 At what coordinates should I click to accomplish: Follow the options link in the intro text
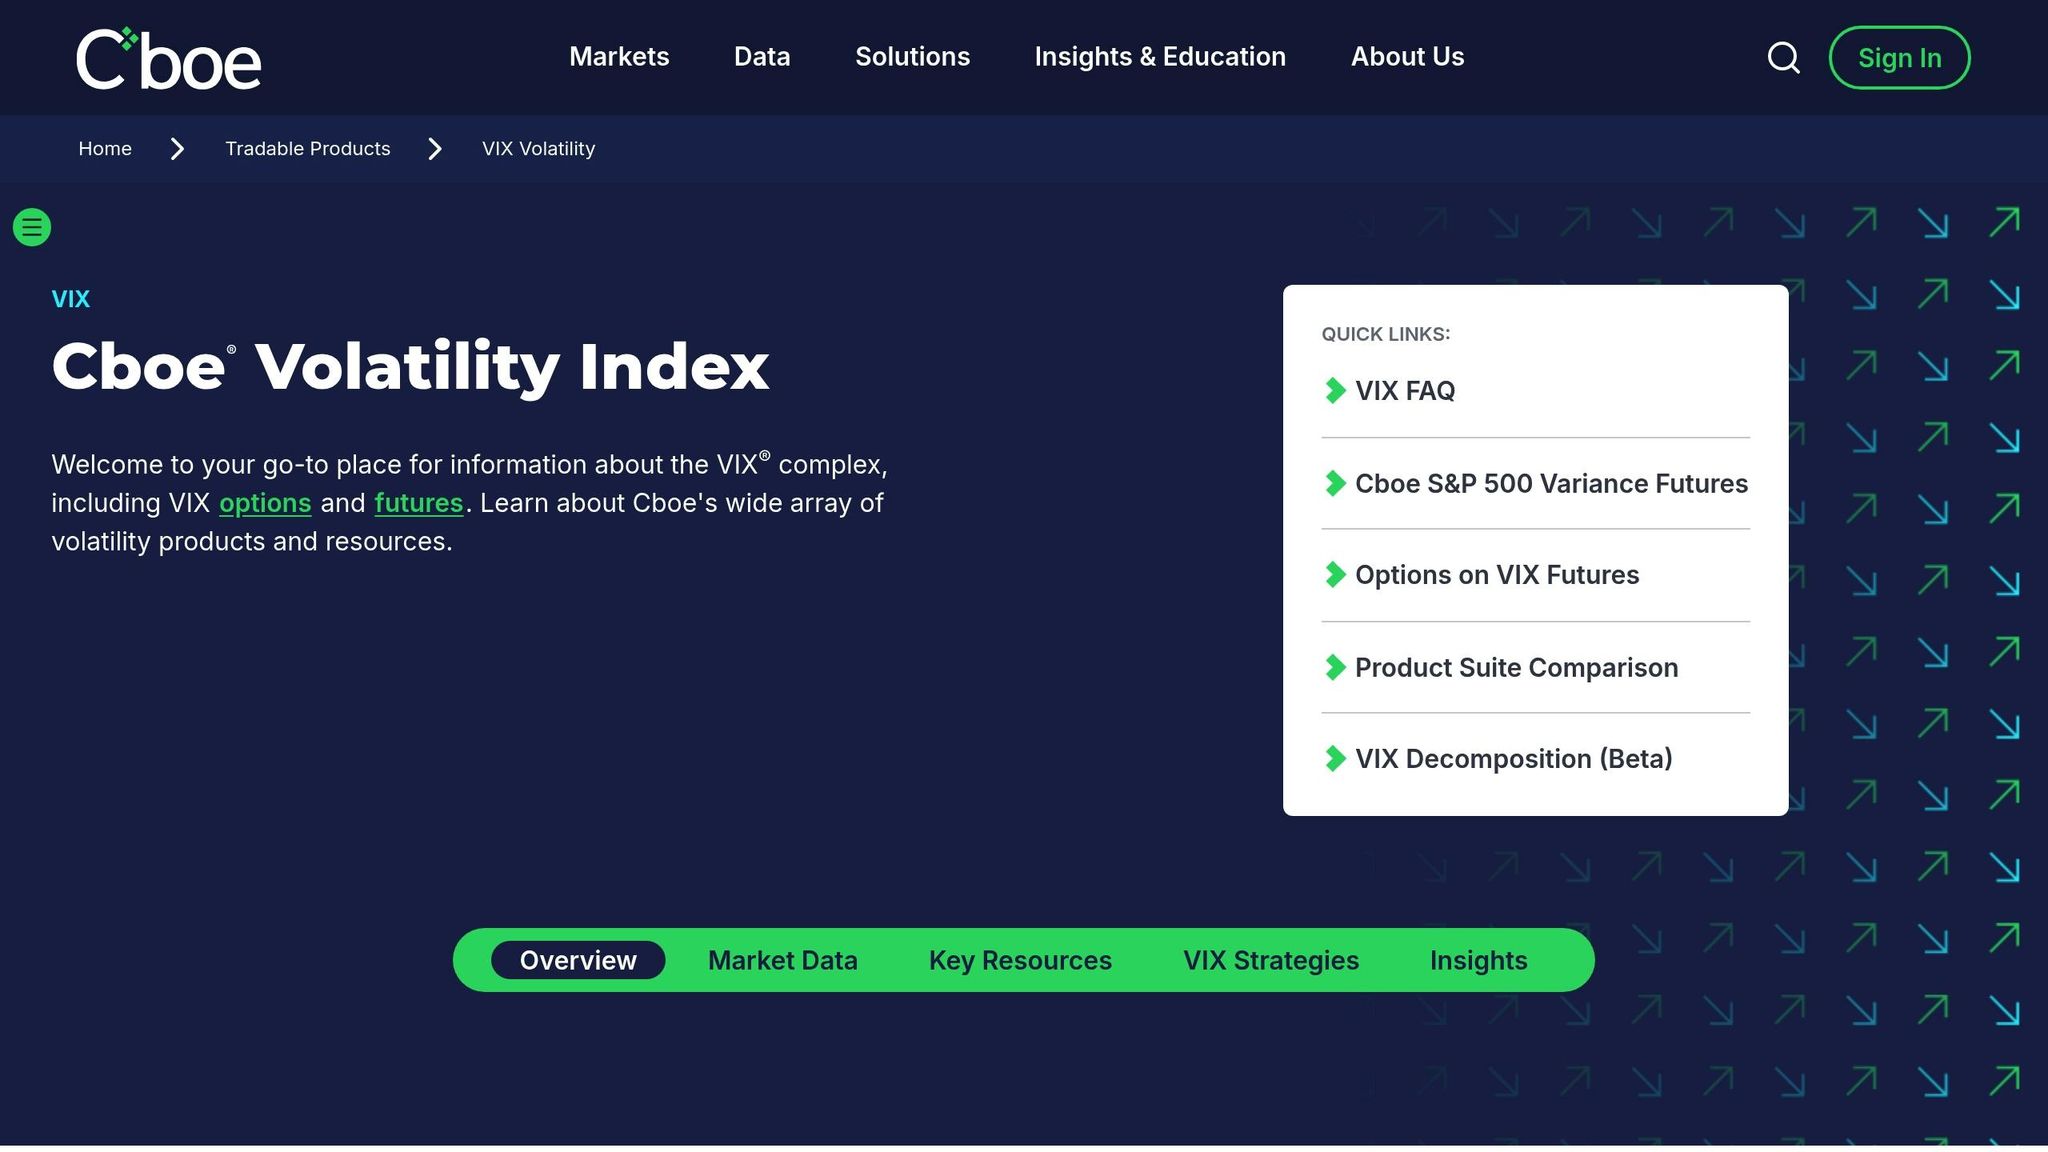(265, 503)
